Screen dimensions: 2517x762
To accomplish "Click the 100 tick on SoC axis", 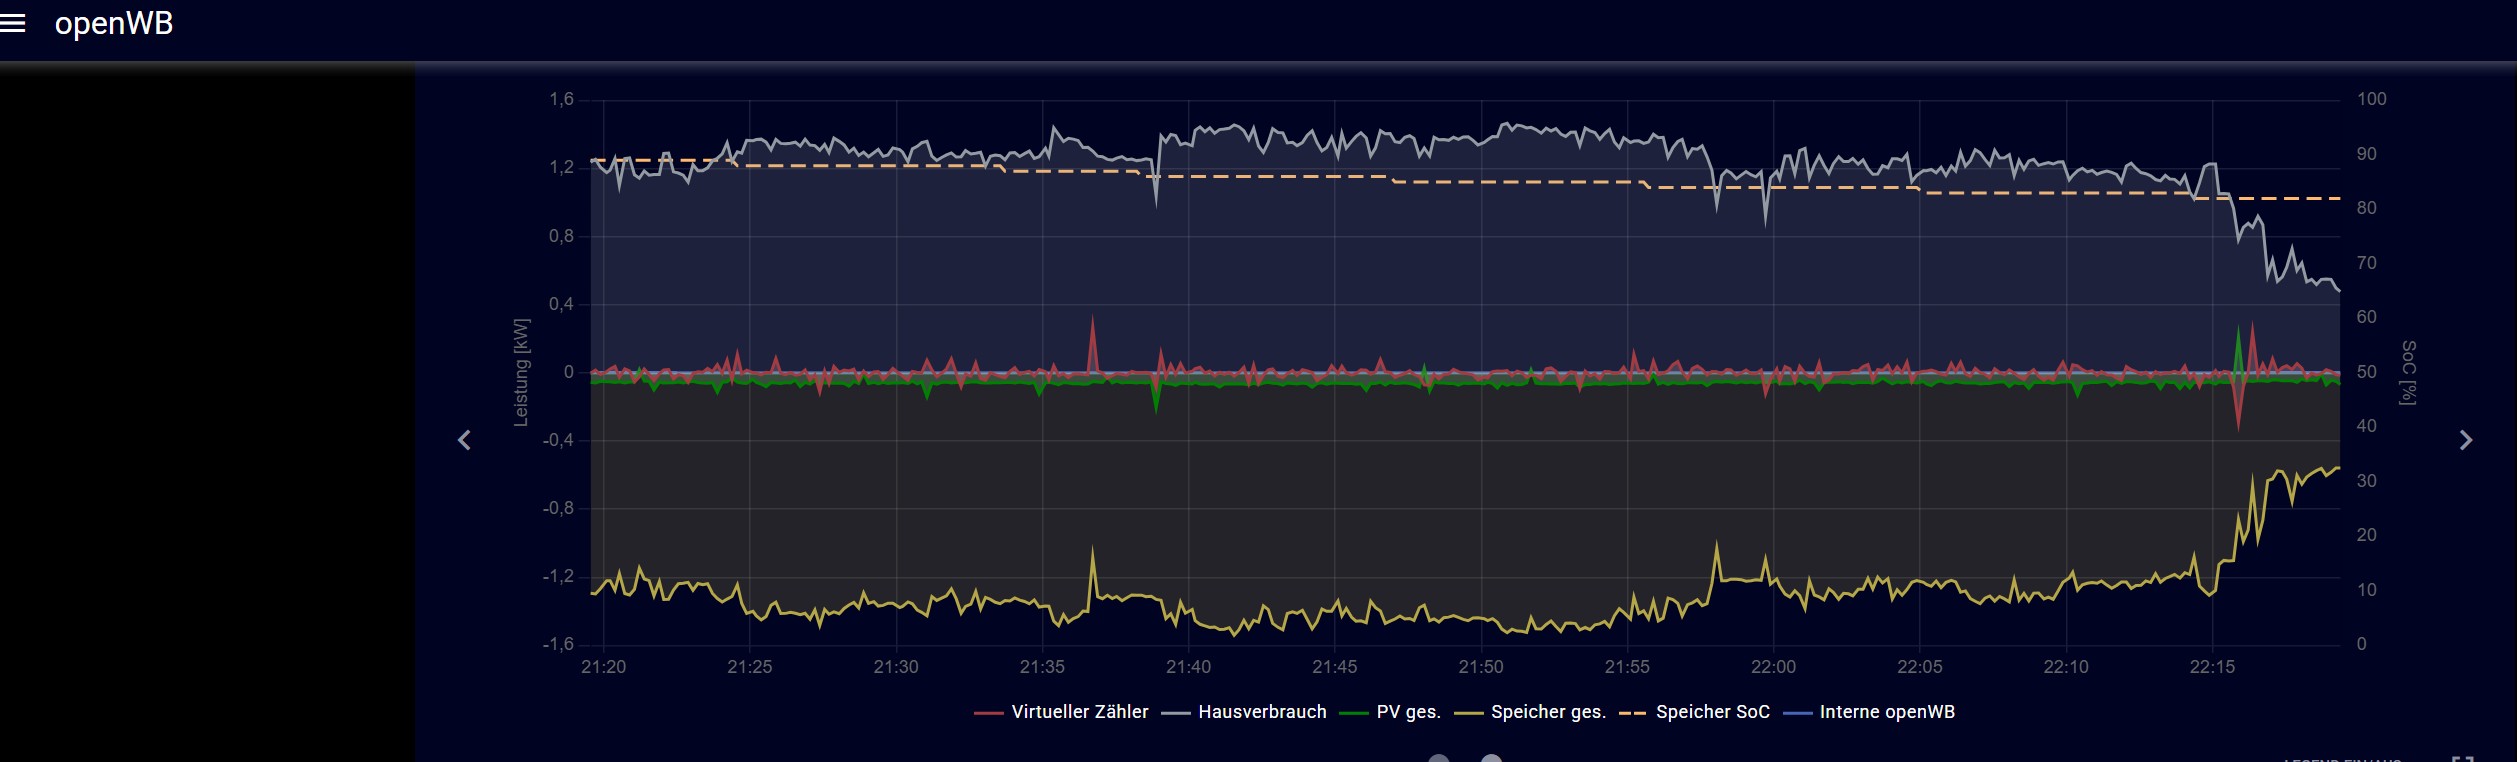I will [2371, 99].
